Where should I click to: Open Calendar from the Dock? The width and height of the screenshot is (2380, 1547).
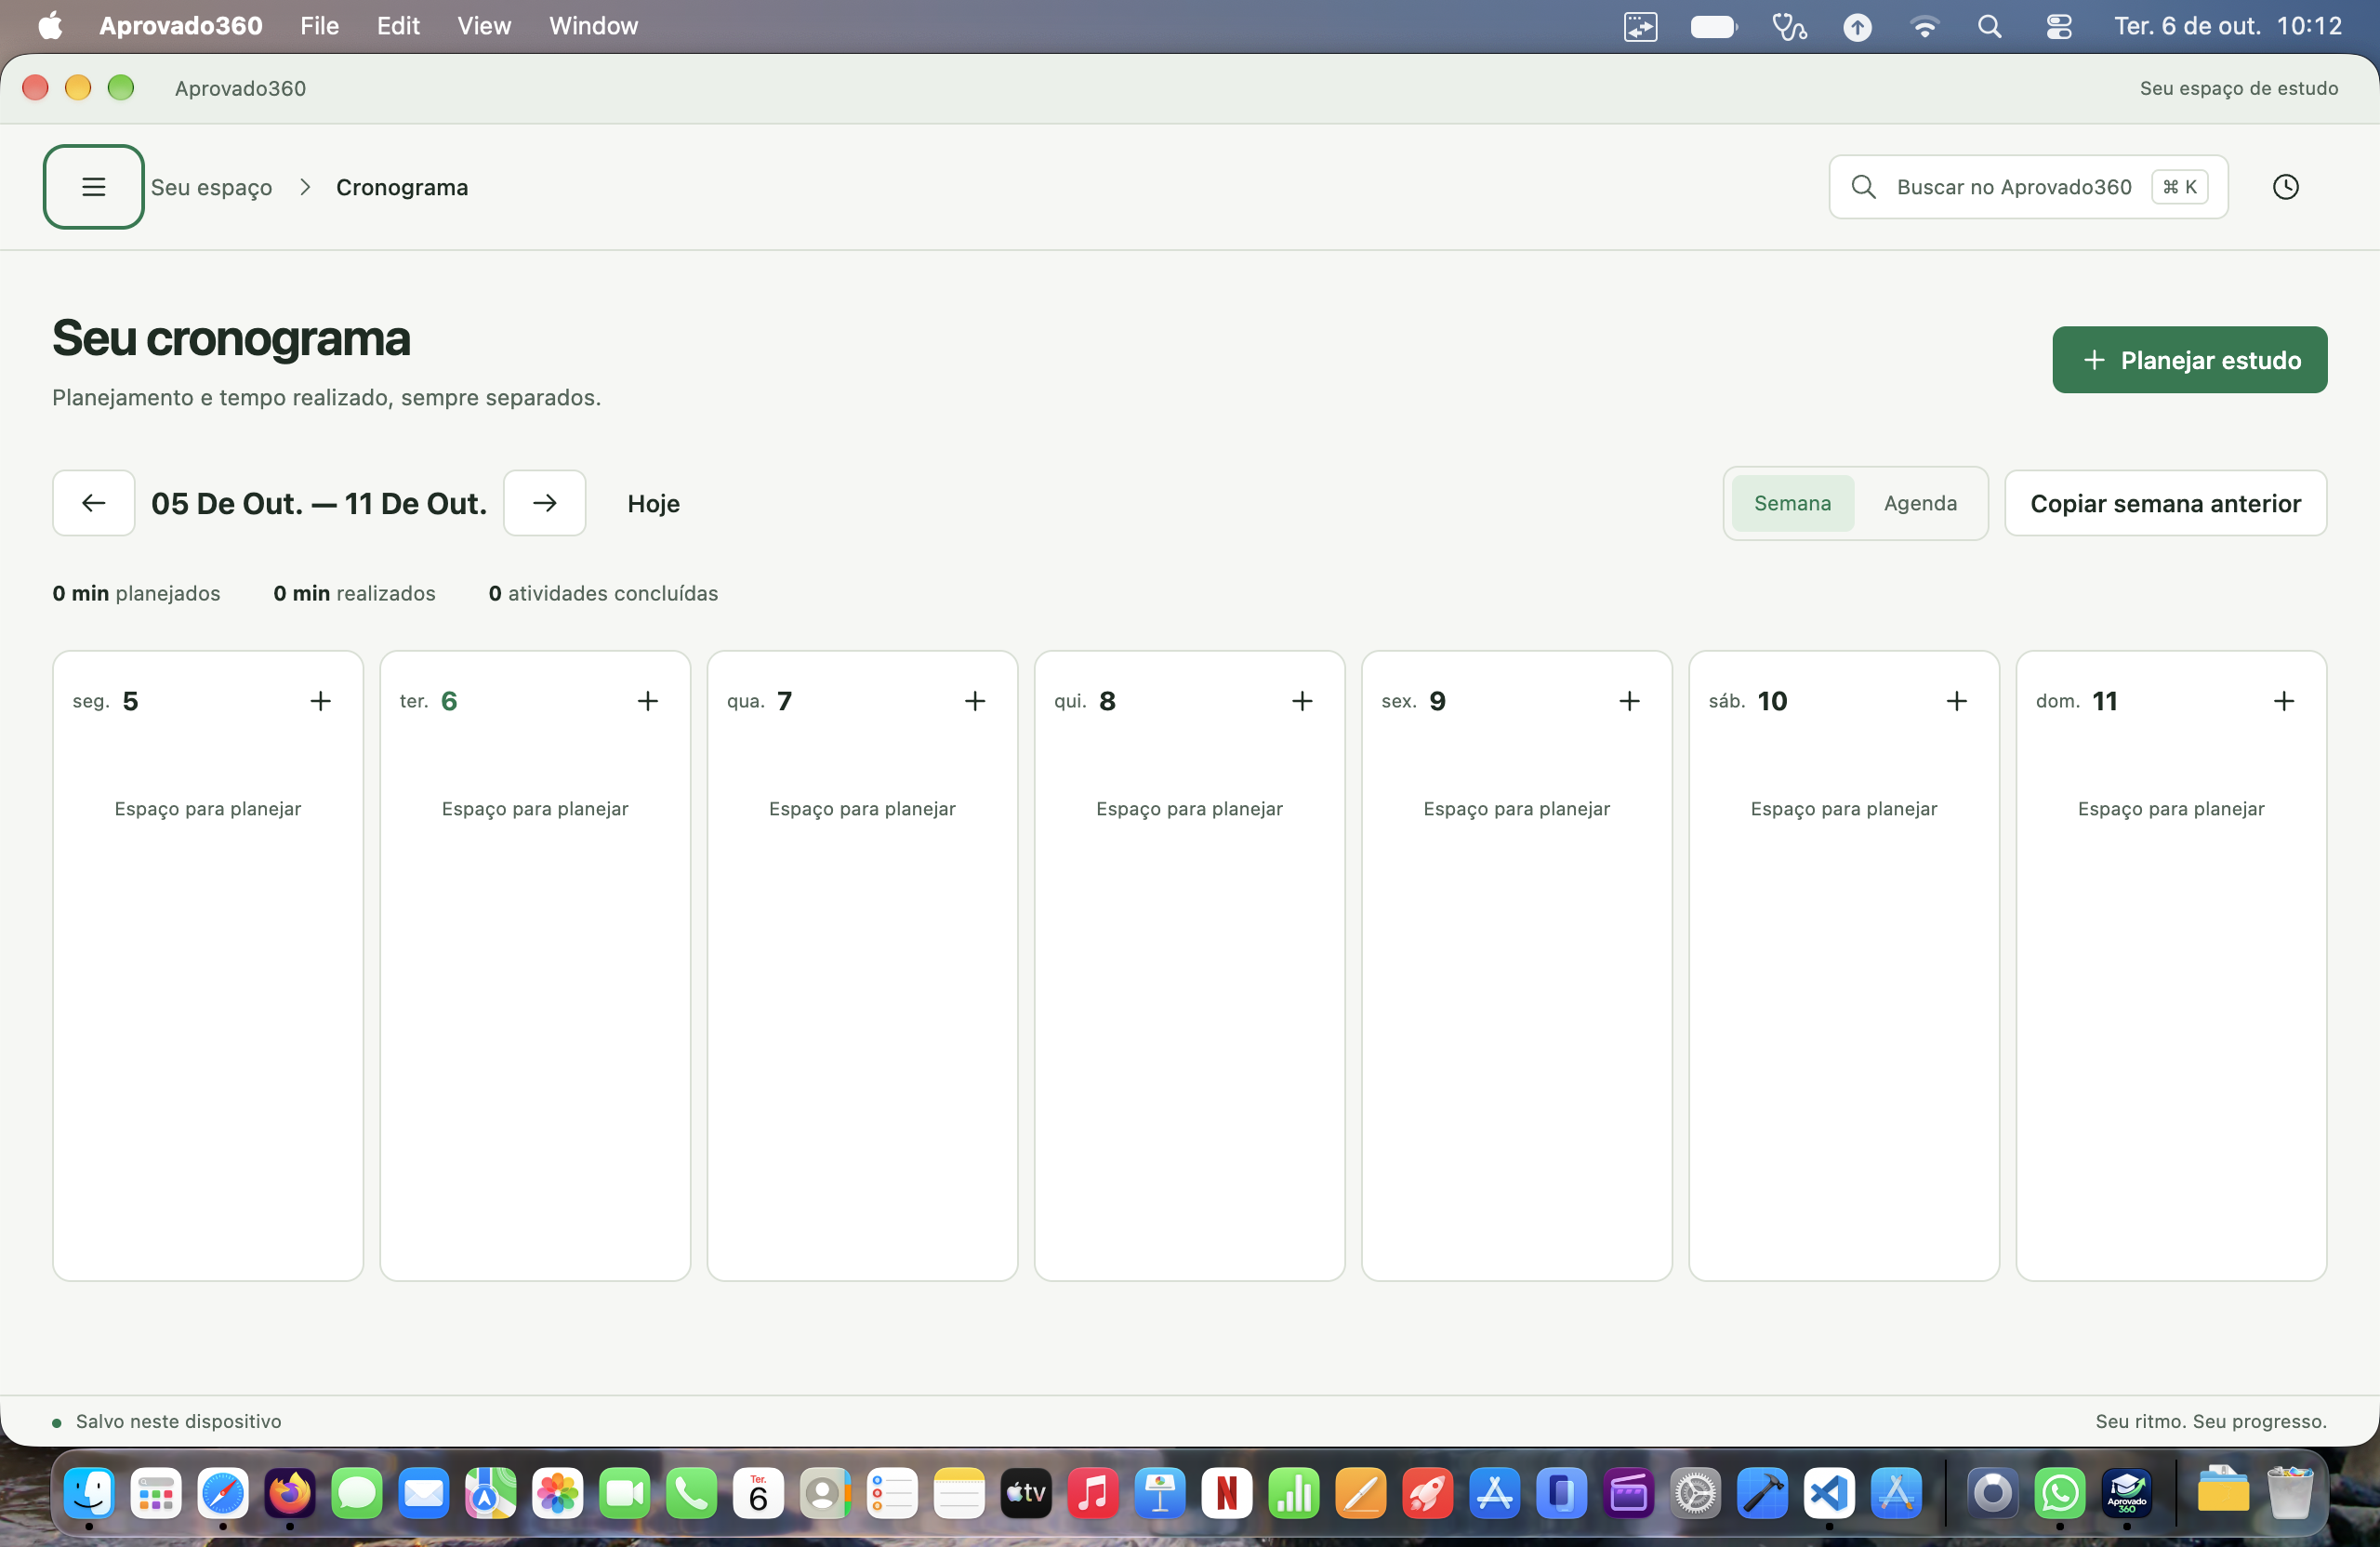[x=758, y=1493]
